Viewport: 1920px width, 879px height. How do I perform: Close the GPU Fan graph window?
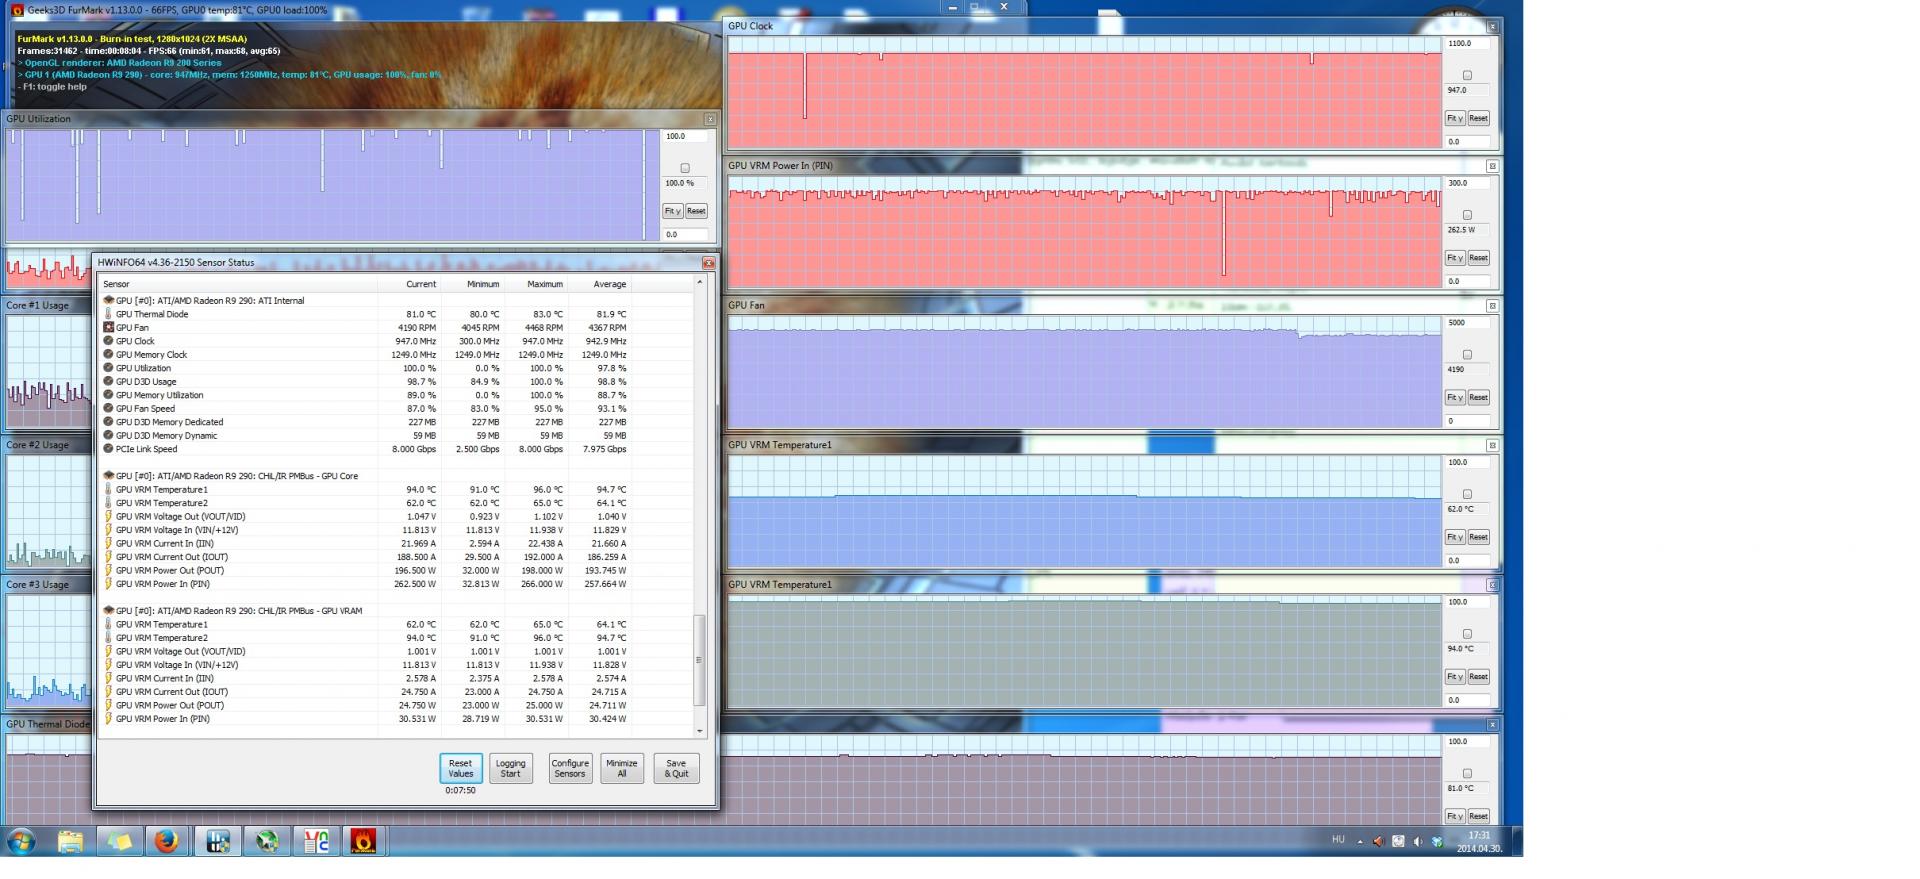click(1492, 306)
